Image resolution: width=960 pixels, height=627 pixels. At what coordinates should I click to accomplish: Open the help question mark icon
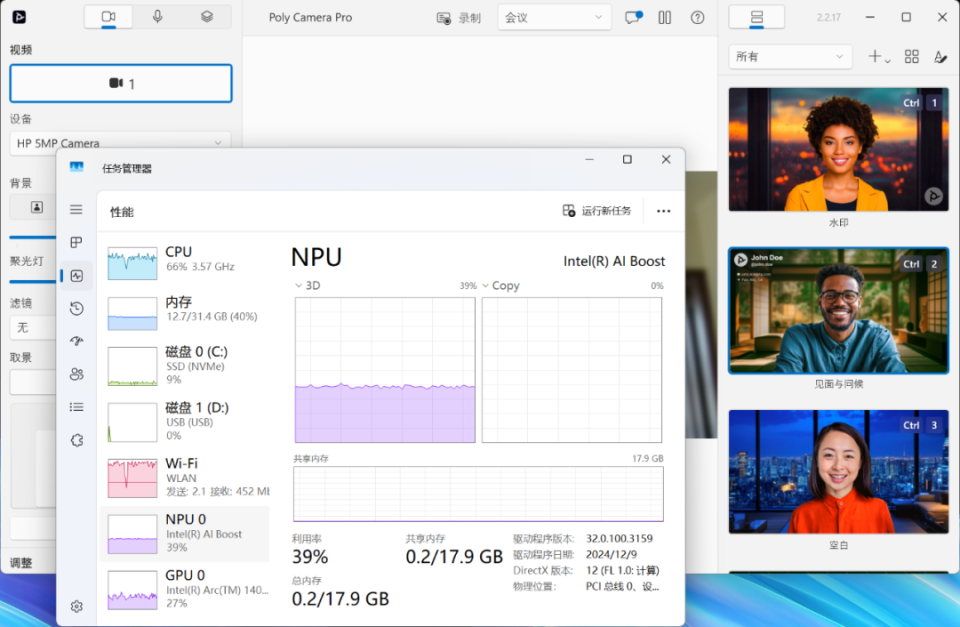coord(697,17)
